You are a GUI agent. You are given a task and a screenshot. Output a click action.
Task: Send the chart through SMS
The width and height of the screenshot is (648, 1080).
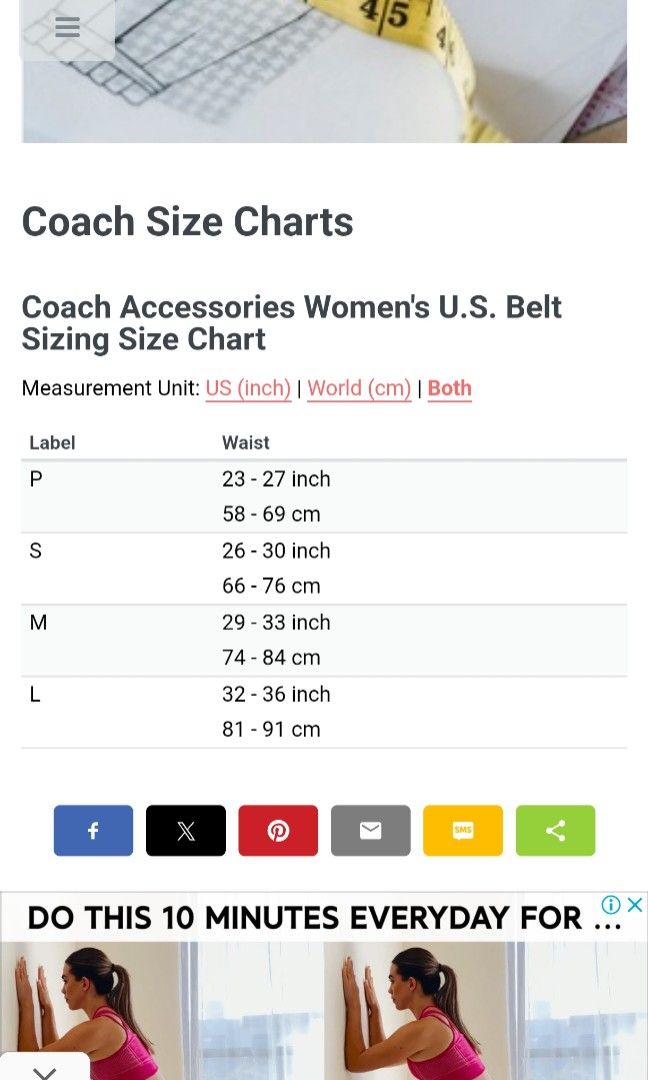pos(463,830)
